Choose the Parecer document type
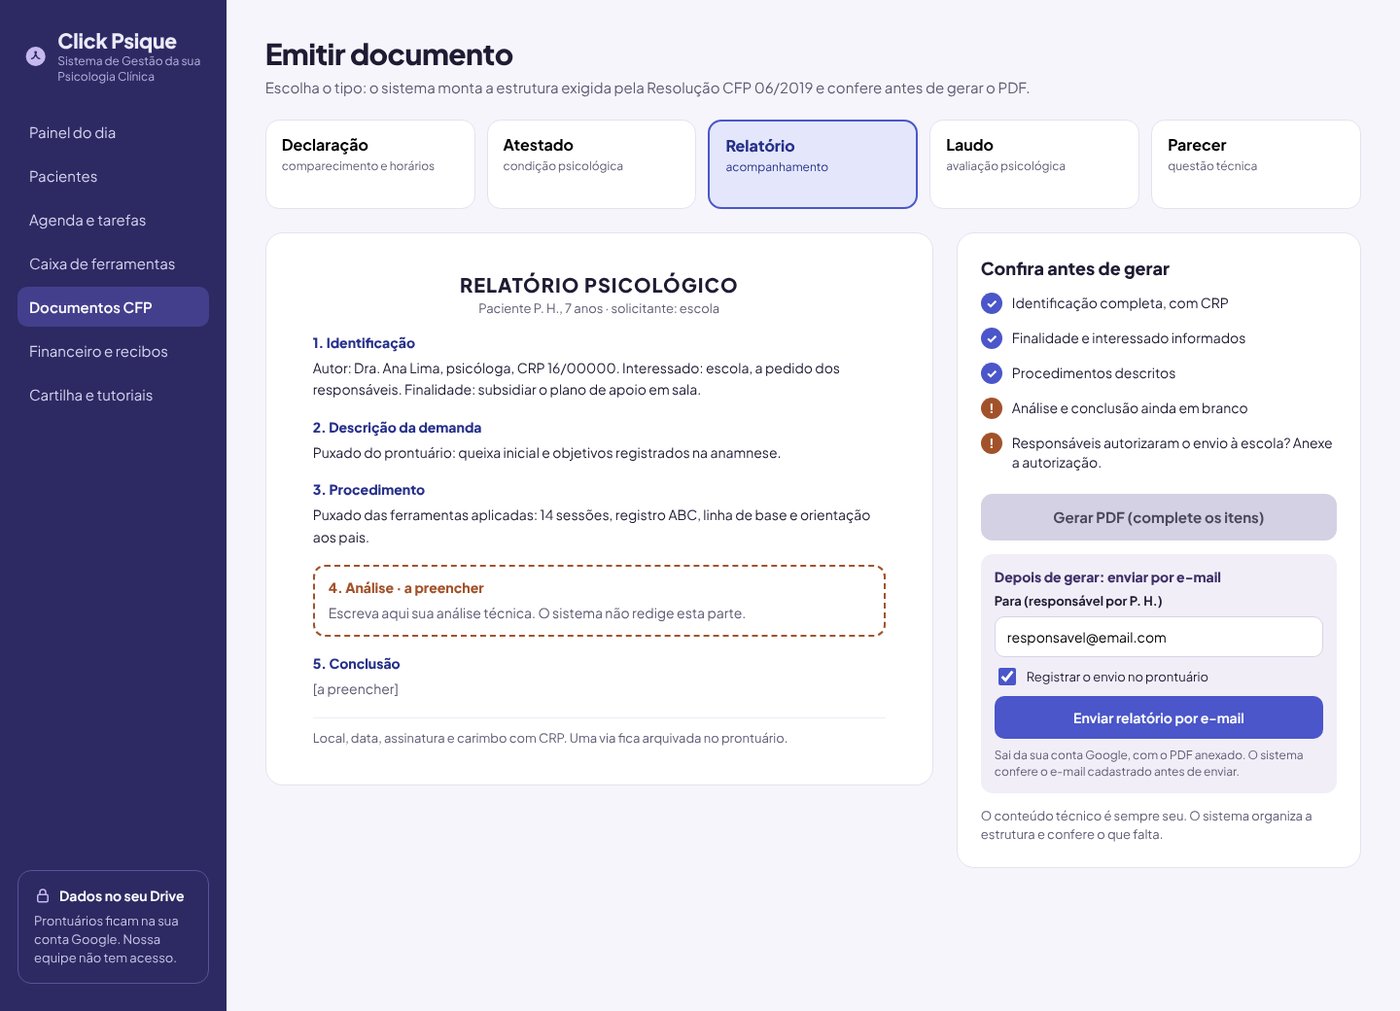Screen dimensions: 1400x1011 coord(1256,164)
